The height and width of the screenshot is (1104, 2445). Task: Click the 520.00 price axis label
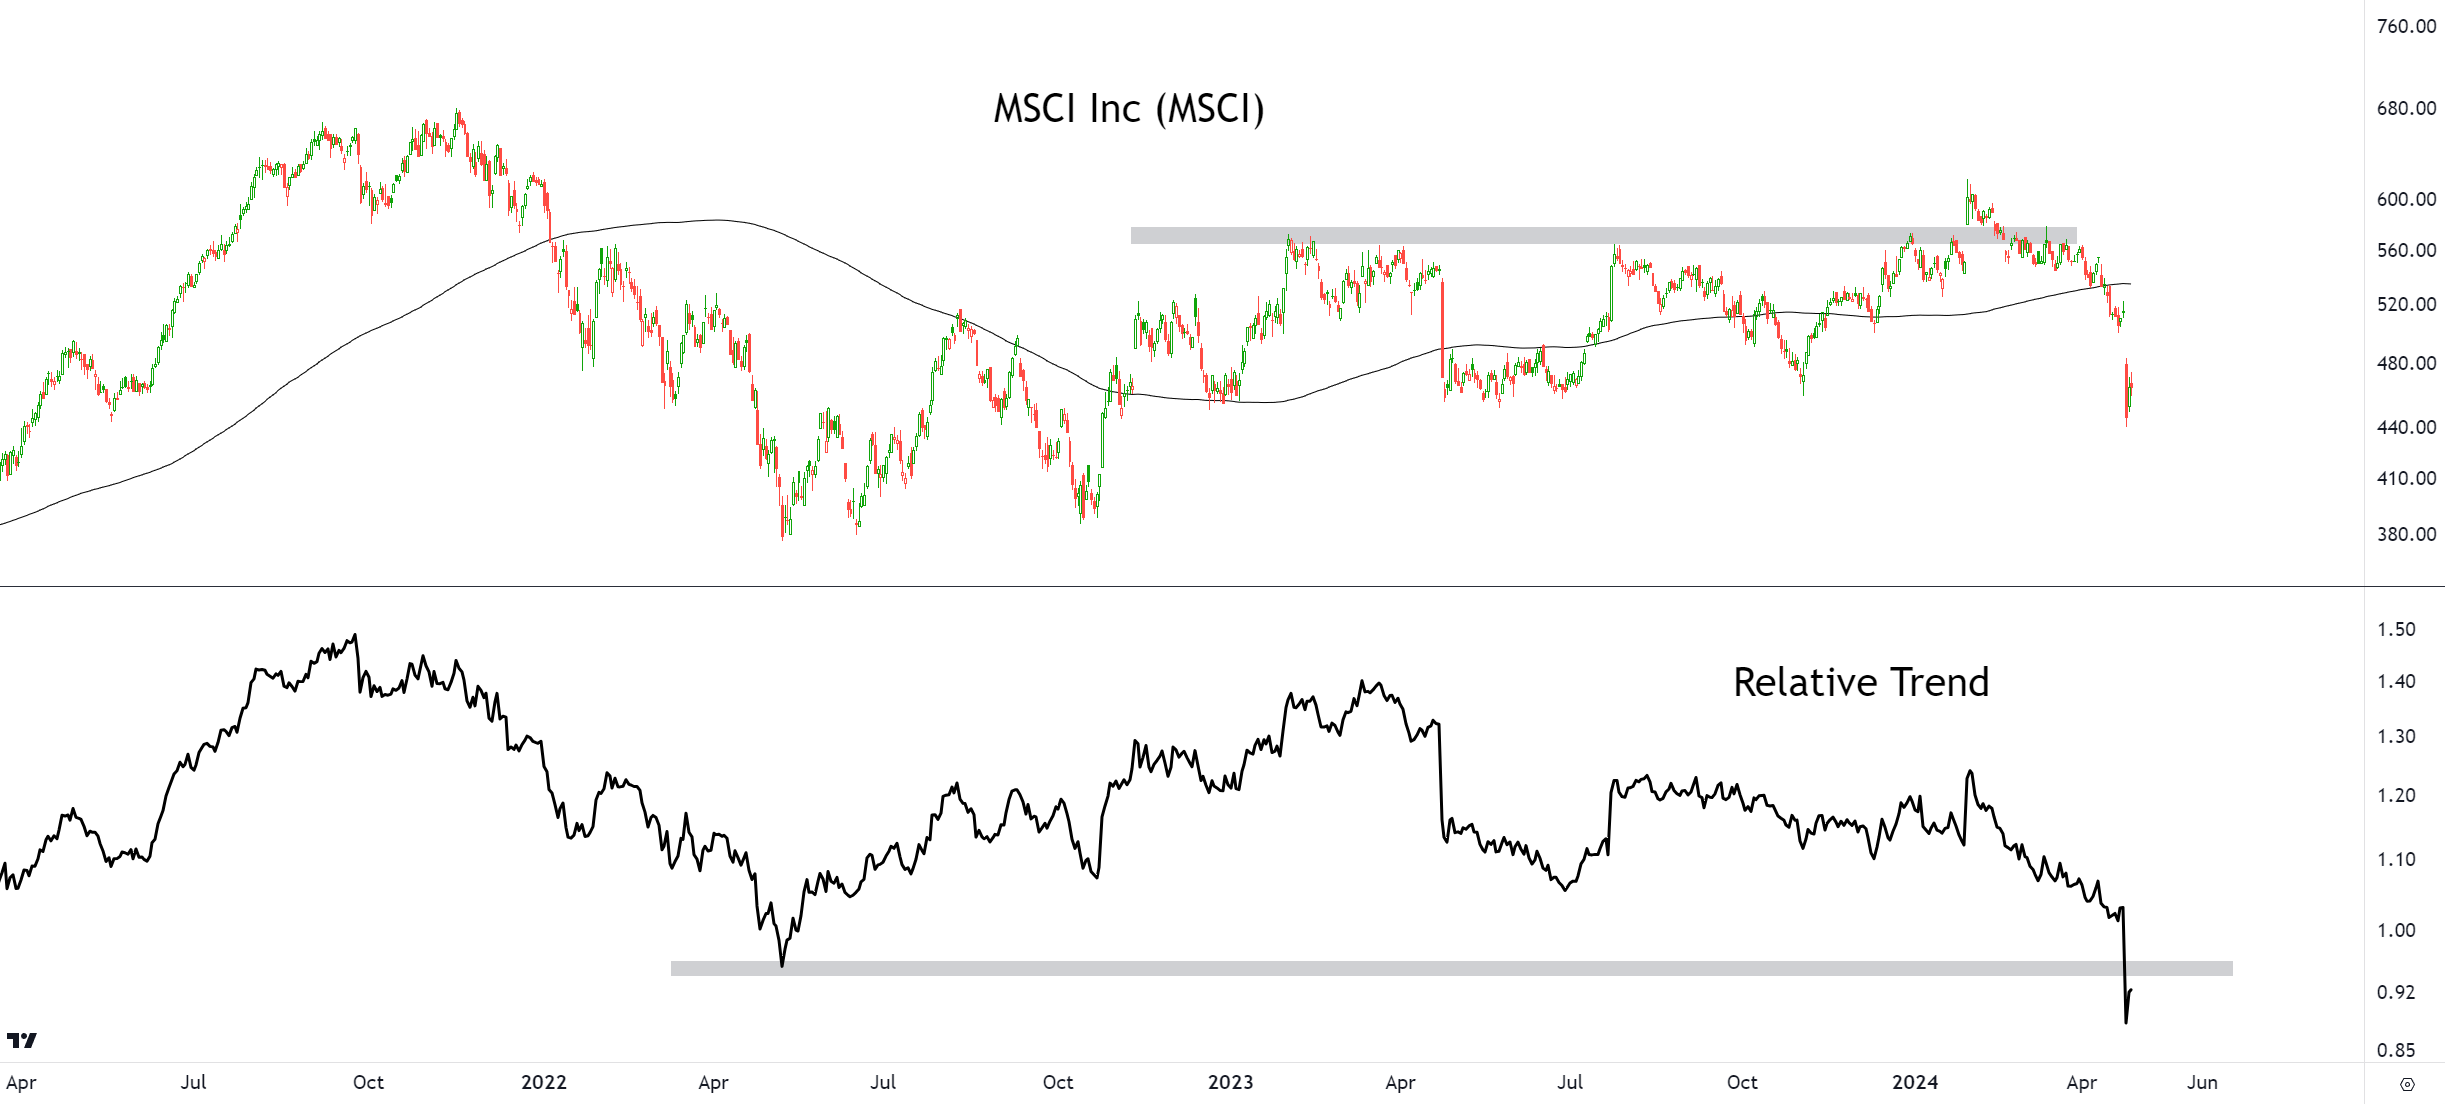coord(2406,304)
